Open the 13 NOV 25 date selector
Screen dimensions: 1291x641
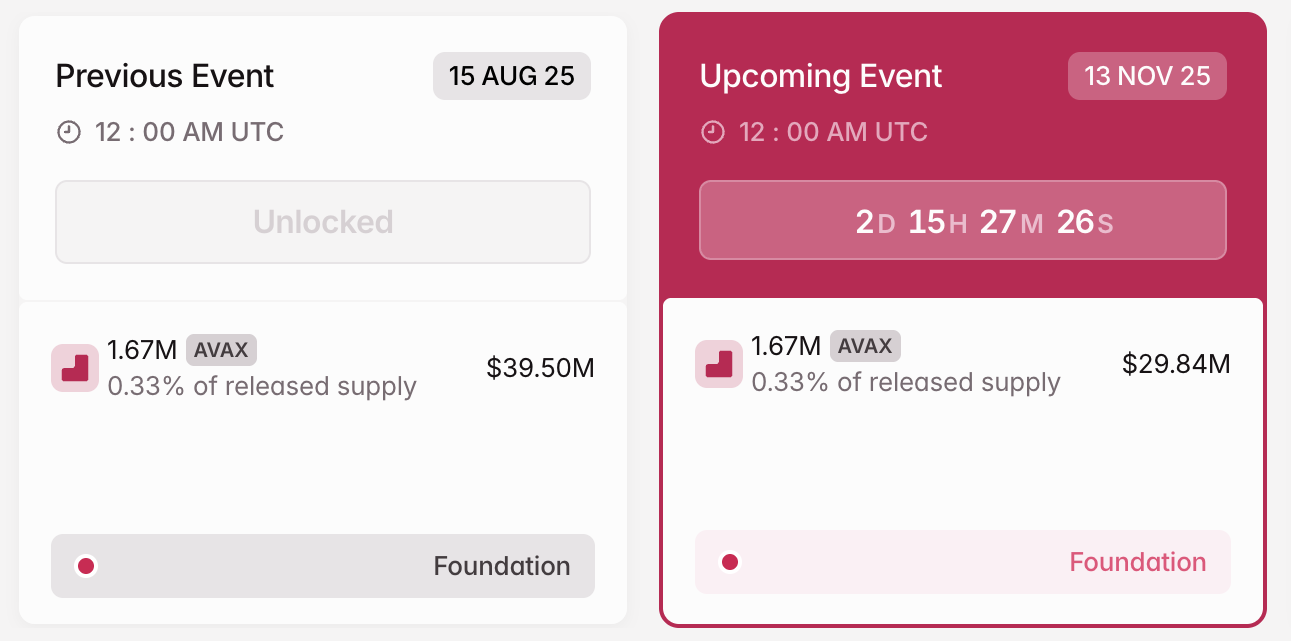pos(1147,75)
